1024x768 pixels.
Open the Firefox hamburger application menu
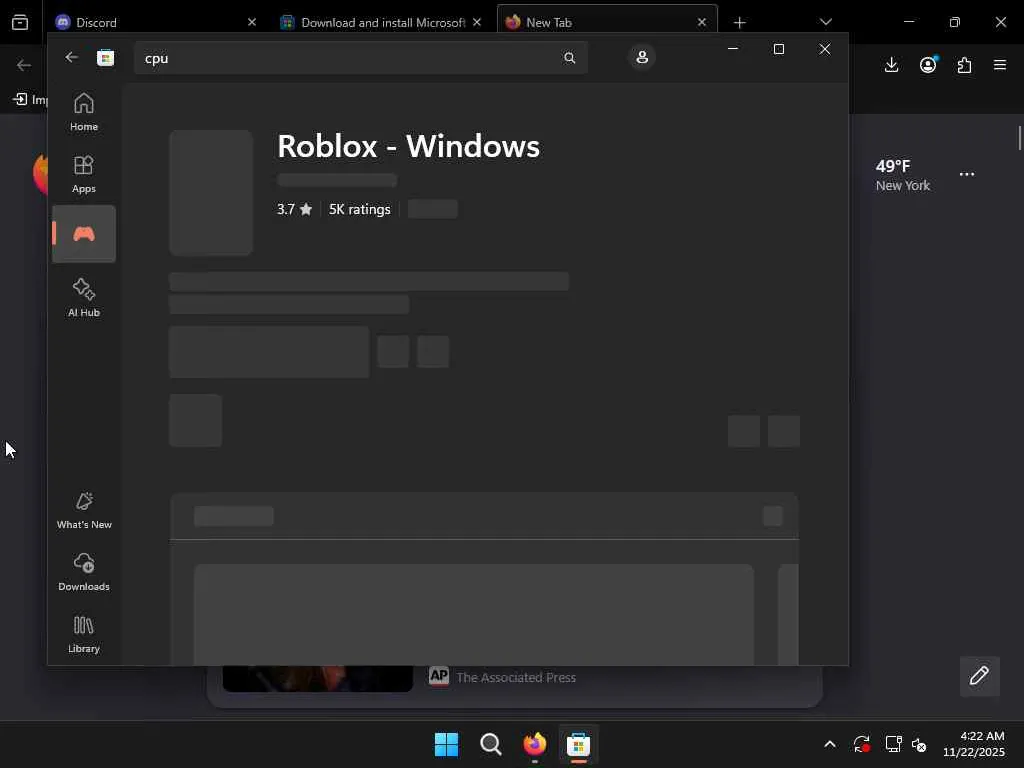(1000, 65)
